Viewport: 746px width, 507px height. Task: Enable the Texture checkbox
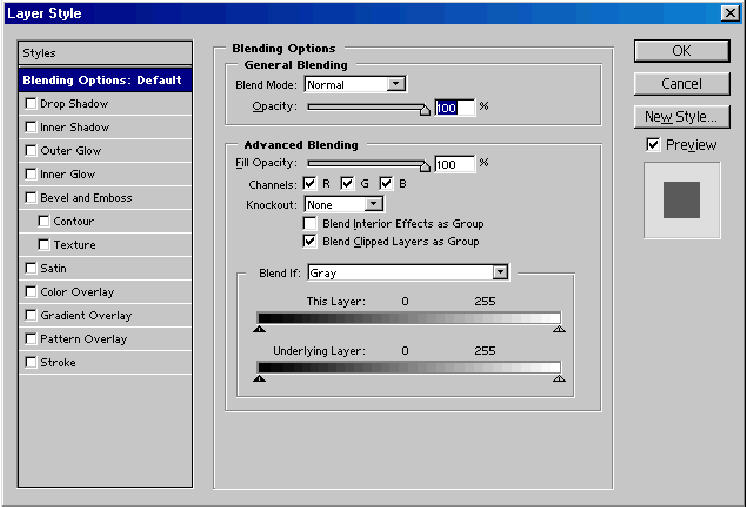coord(44,244)
